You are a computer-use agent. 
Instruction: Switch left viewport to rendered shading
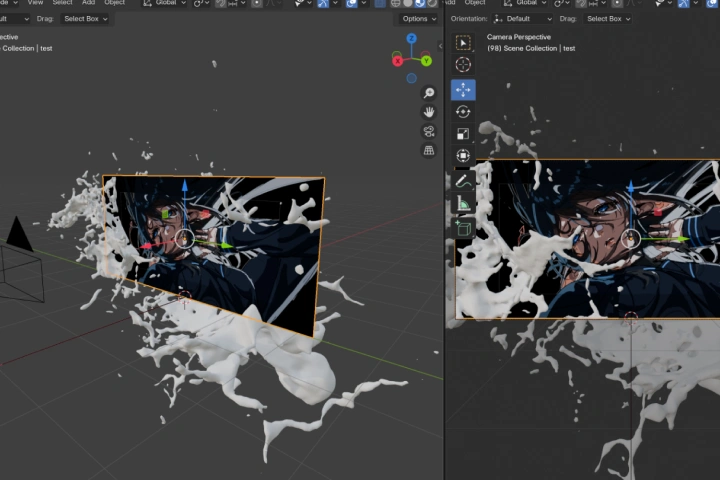coord(432,4)
